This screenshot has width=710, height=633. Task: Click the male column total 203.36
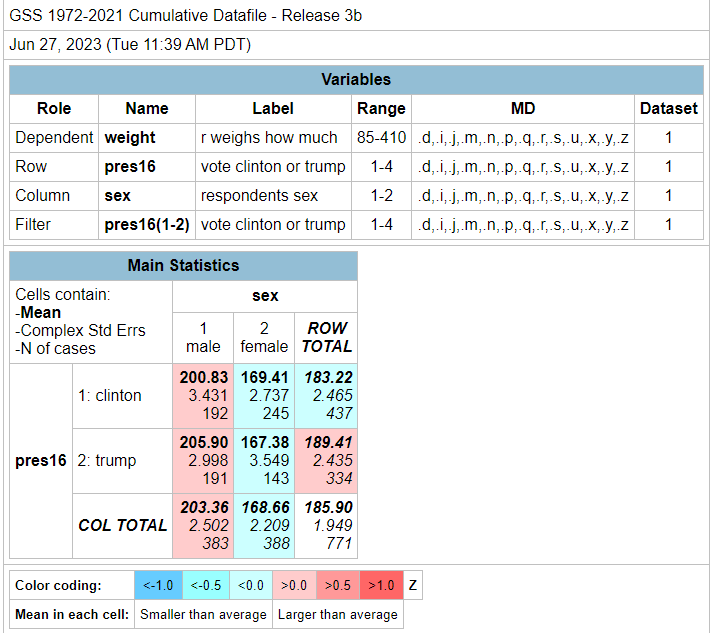point(204,508)
